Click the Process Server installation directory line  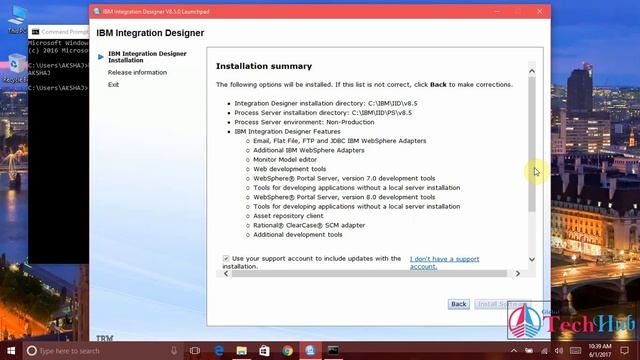tap(323, 113)
